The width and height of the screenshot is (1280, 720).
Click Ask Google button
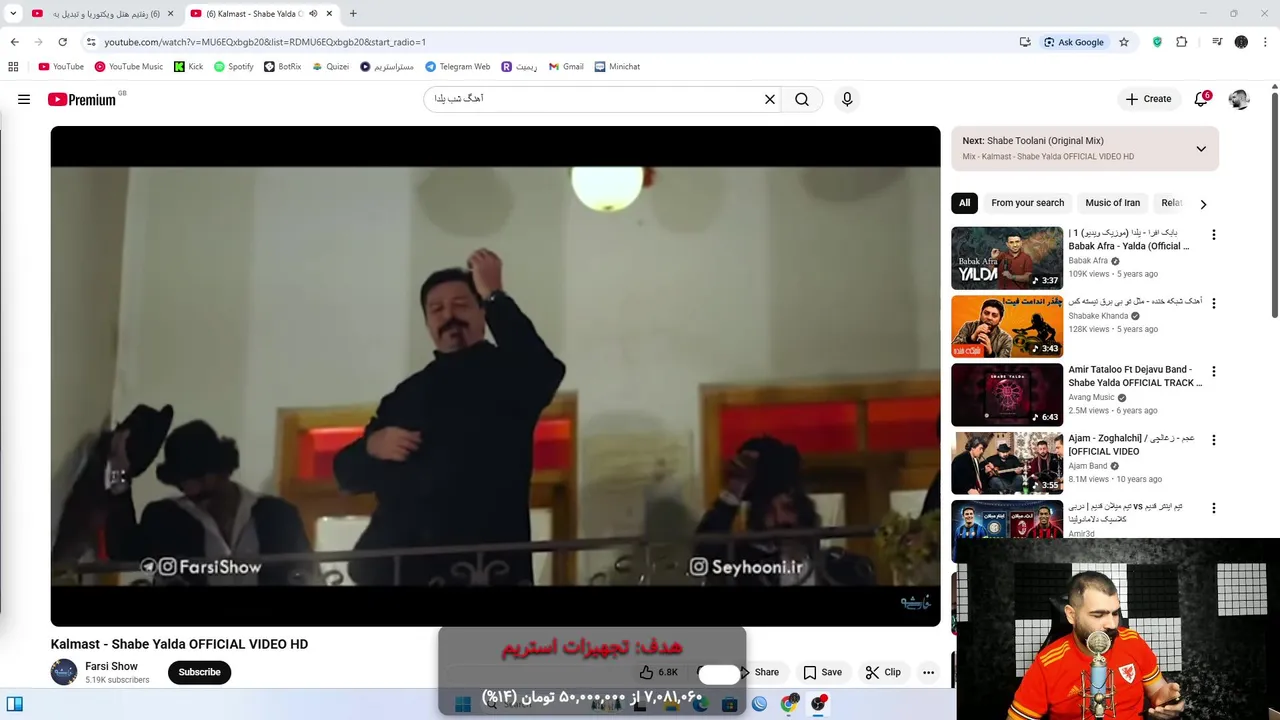click(x=1074, y=42)
